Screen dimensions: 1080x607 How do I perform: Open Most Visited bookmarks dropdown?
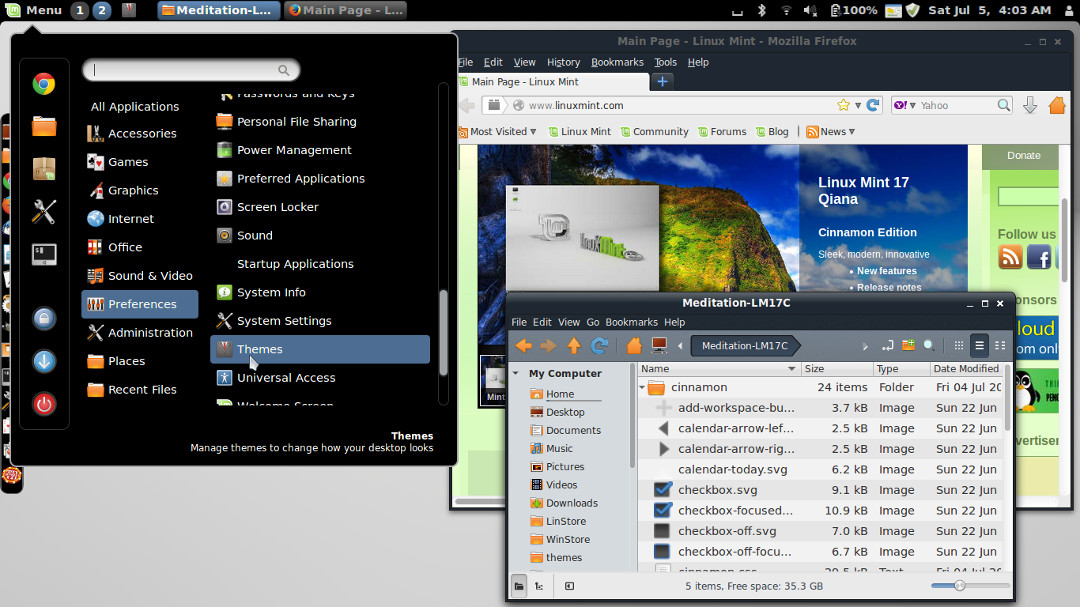[498, 132]
